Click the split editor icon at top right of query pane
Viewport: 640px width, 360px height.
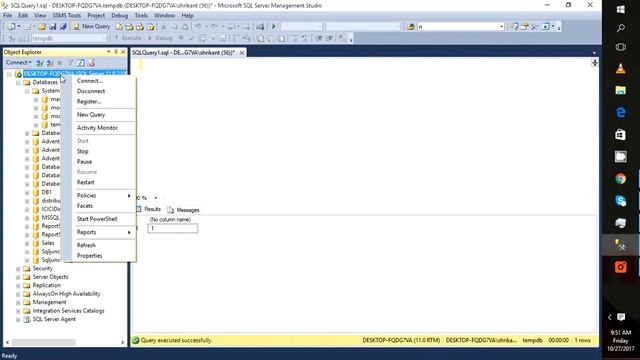595,62
